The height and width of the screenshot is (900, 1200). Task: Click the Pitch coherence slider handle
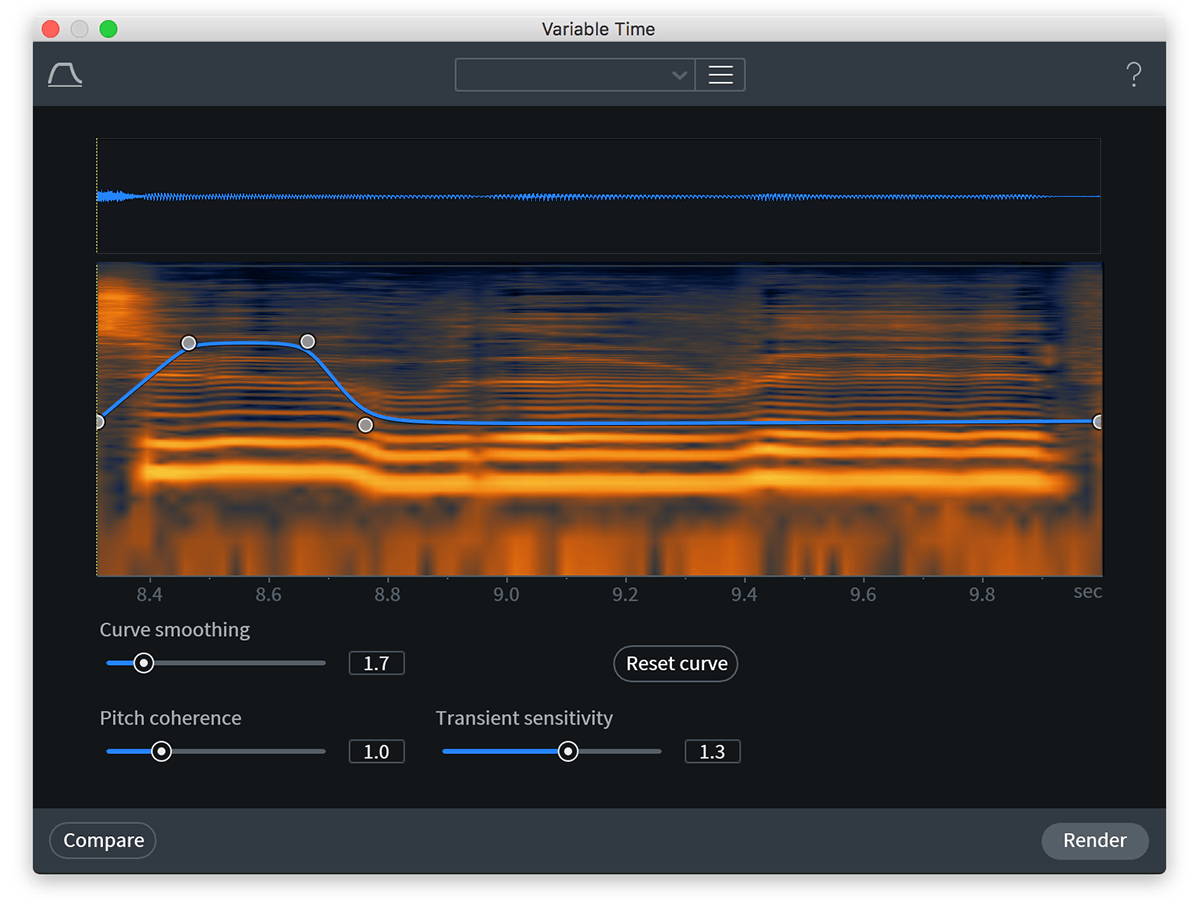(161, 750)
